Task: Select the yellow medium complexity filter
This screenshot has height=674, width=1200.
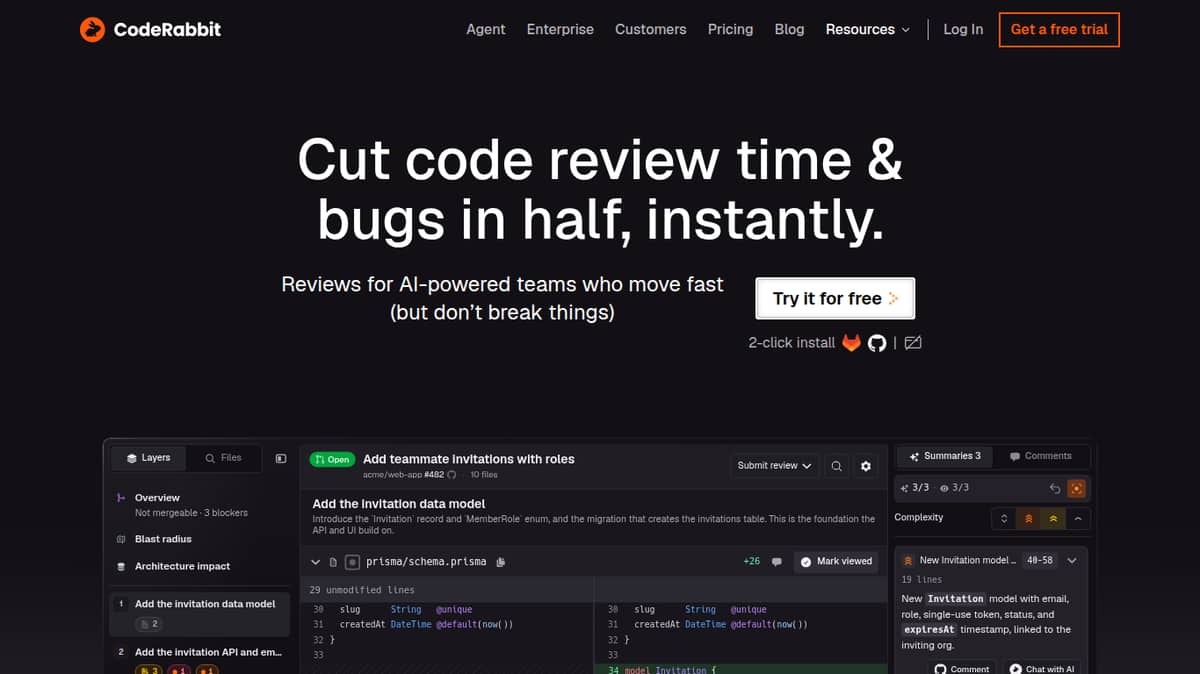Action: pos(1052,518)
